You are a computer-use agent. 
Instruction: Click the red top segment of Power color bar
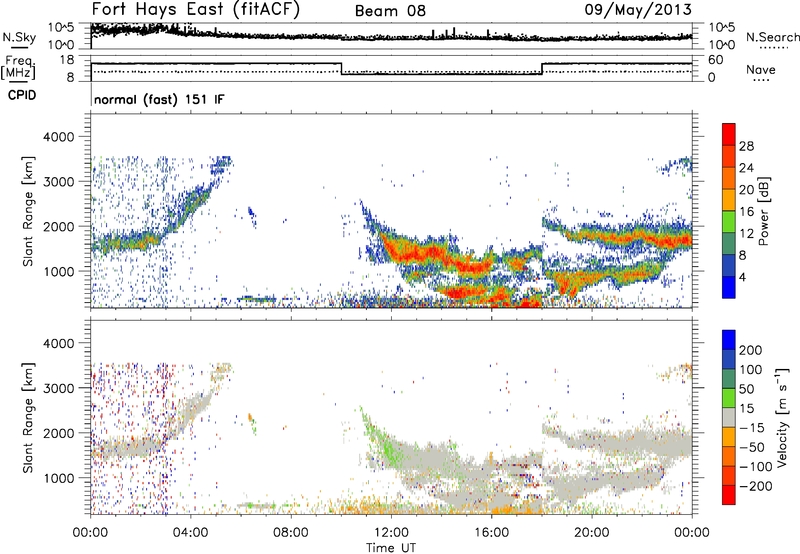tap(729, 134)
